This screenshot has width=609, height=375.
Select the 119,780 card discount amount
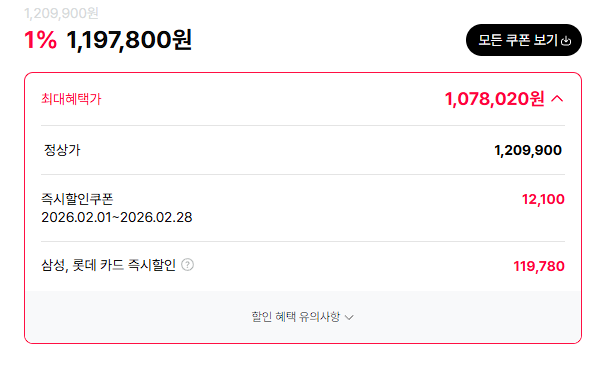(x=539, y=266)
